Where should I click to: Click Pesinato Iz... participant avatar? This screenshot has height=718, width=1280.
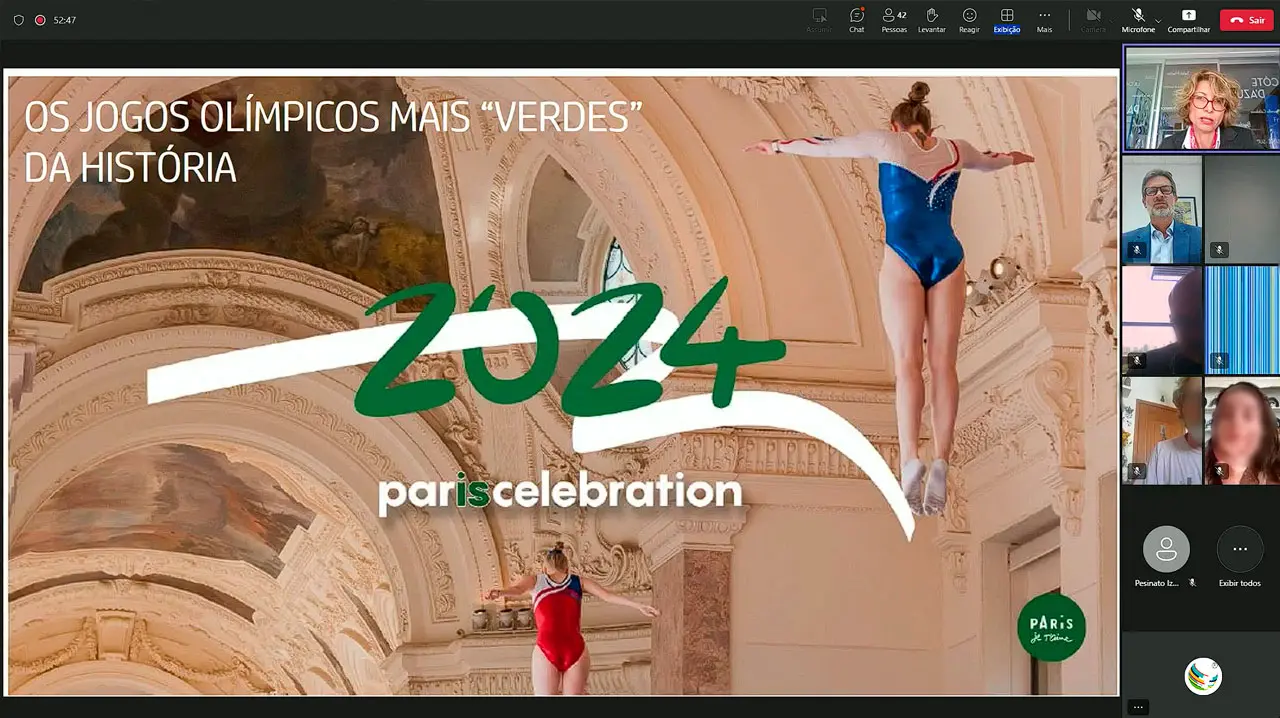pos(1166,549)
